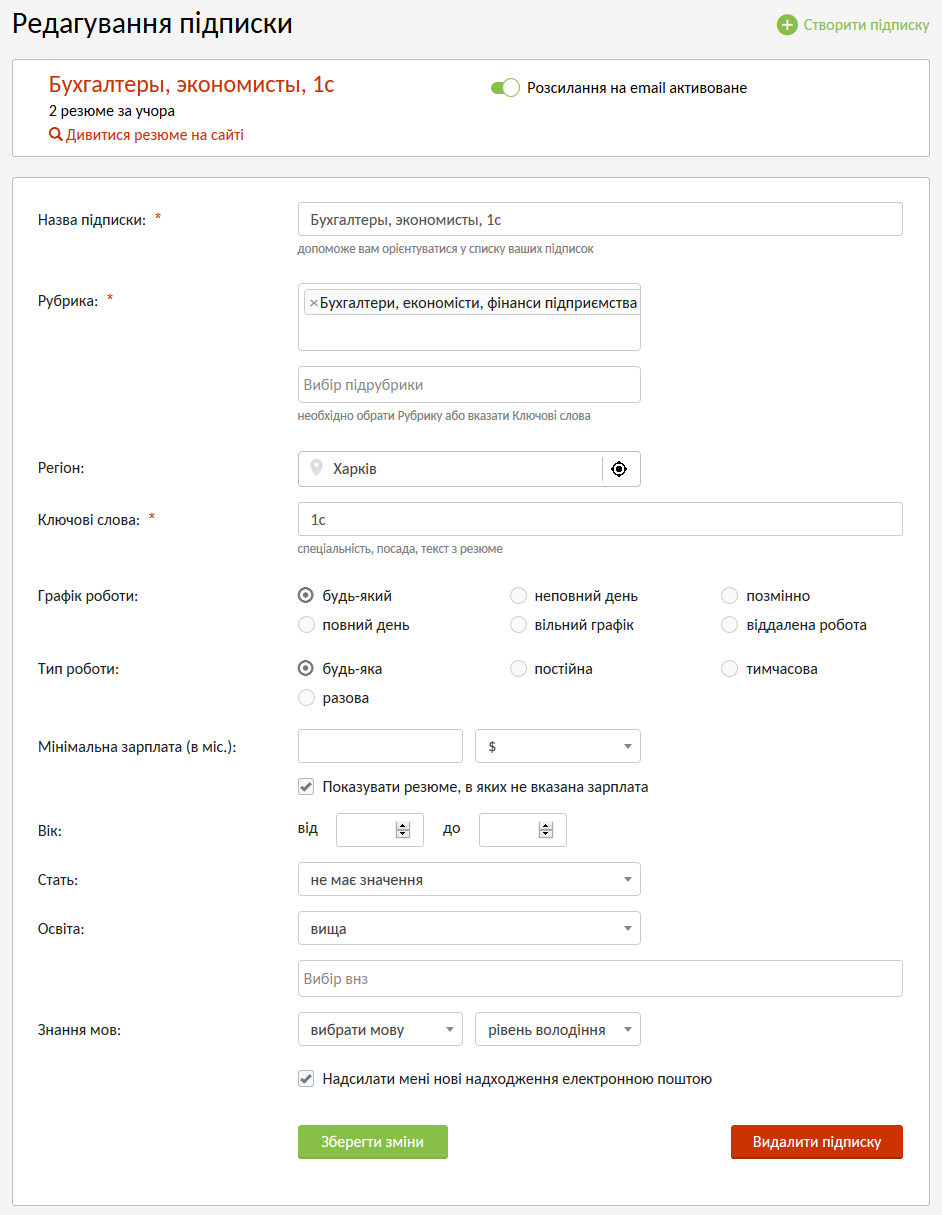
Task: Uncheck send new arrivals by email
Action: click(306, 1079)
